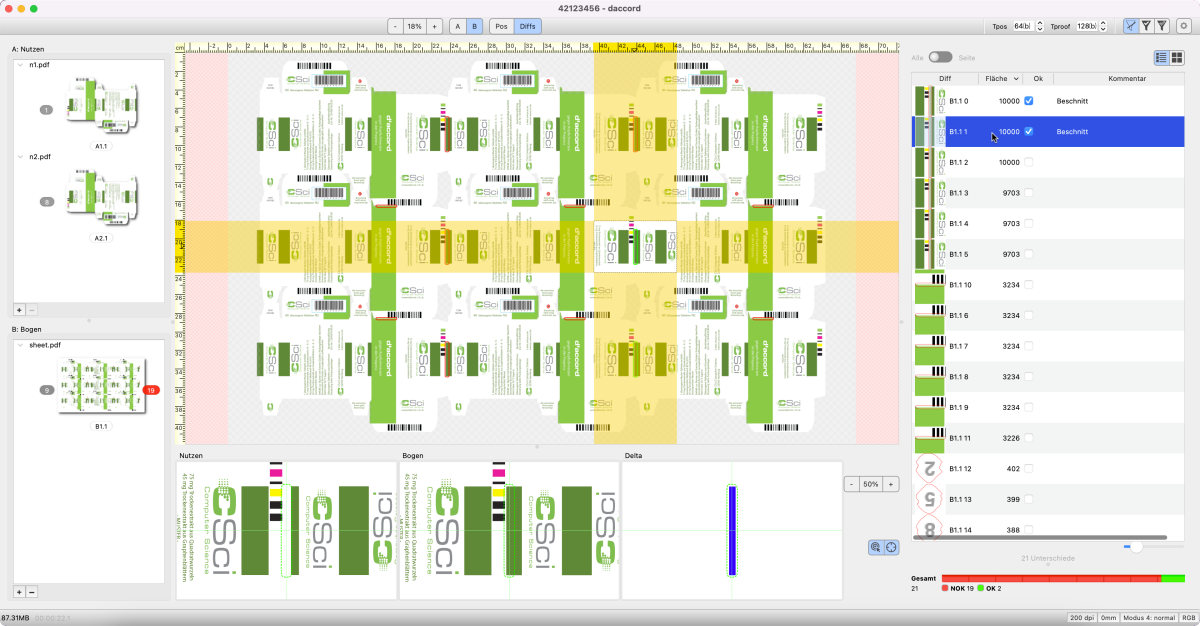Check Ok for row B1.1 4
The height and width of the screenshot is (626, 1200).
point(1028,223)
